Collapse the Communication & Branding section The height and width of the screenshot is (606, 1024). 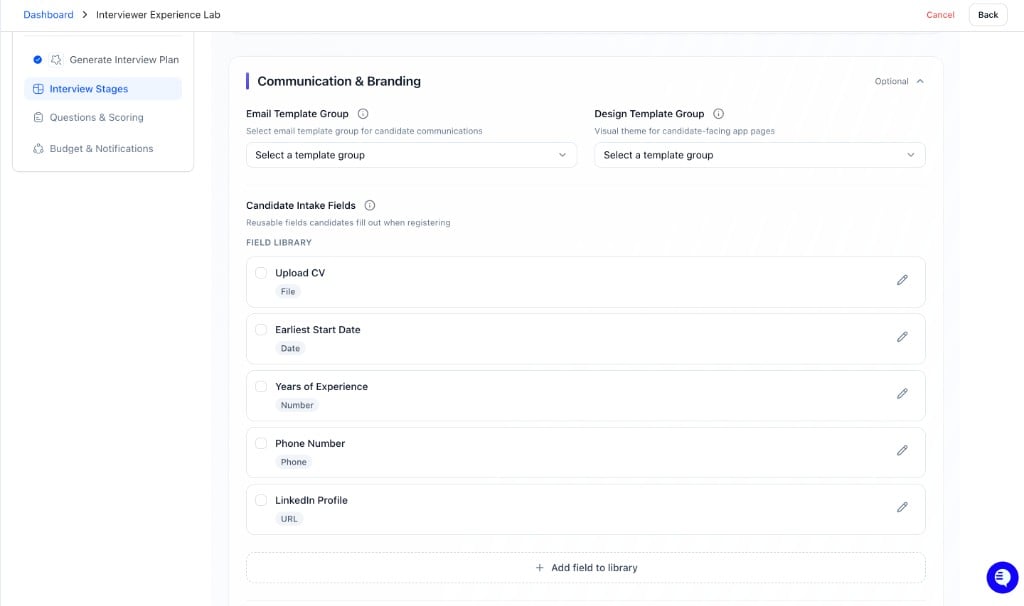tap(920, 81)
